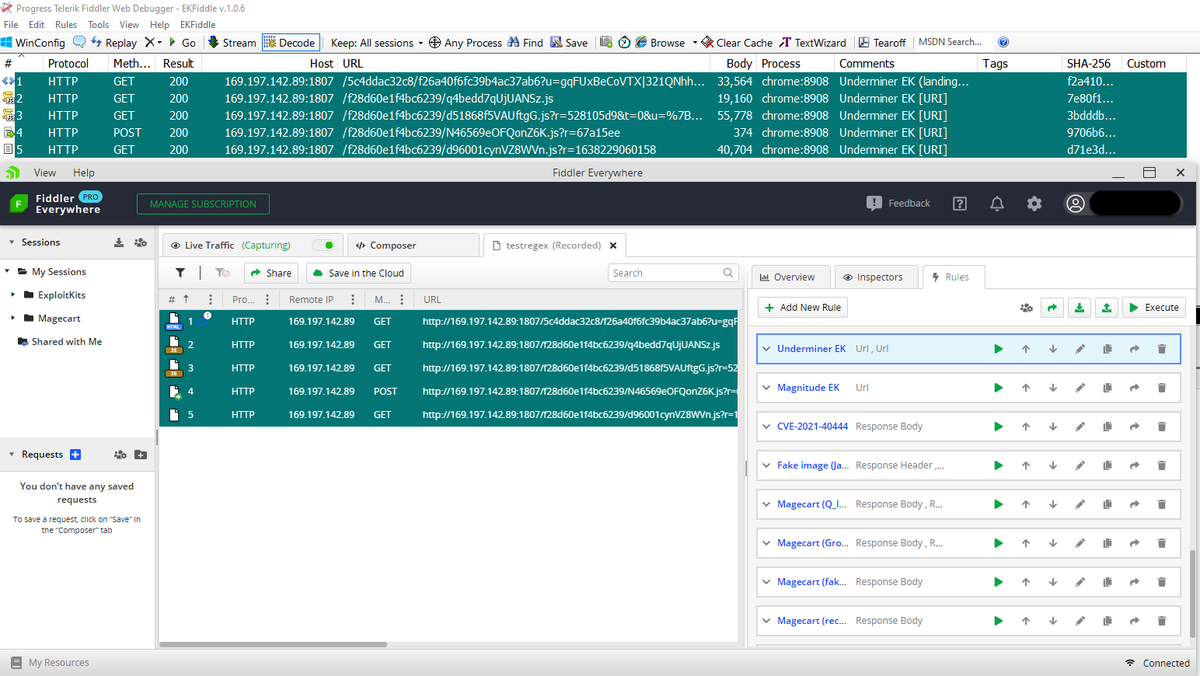Expand the Magecart (Q_I... rule chevron

[x=767, y=504]
